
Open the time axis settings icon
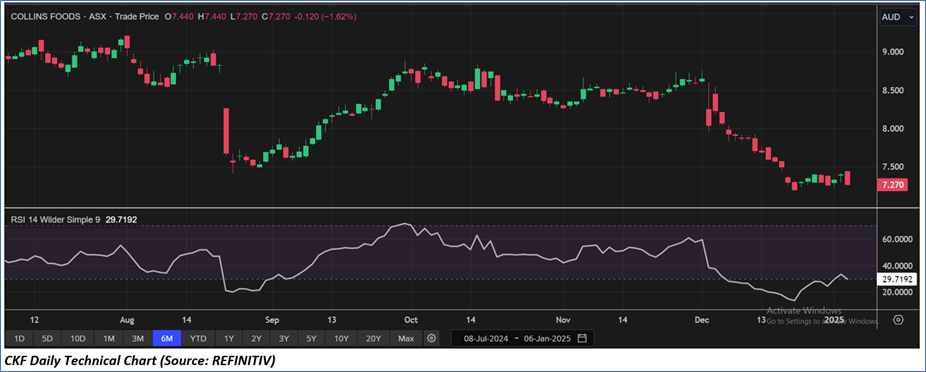tap(898, 319)
